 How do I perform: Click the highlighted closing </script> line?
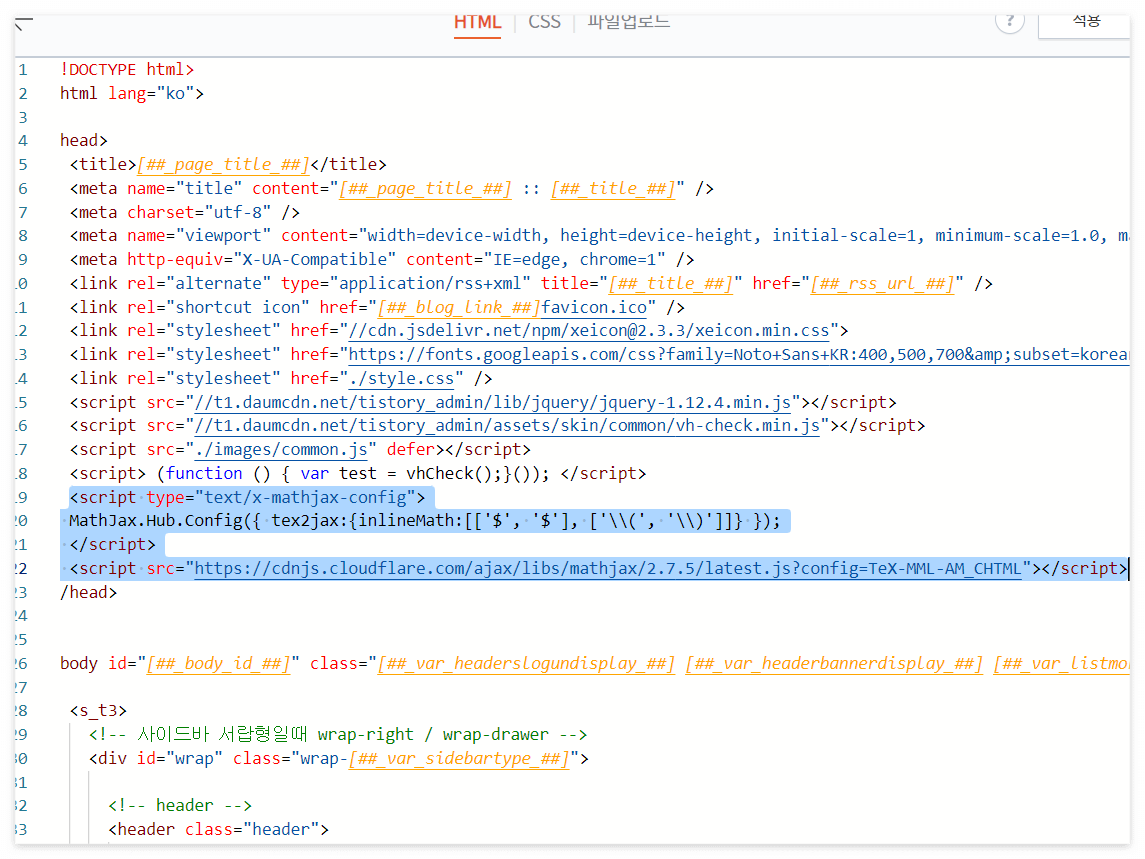coord(112,545)
